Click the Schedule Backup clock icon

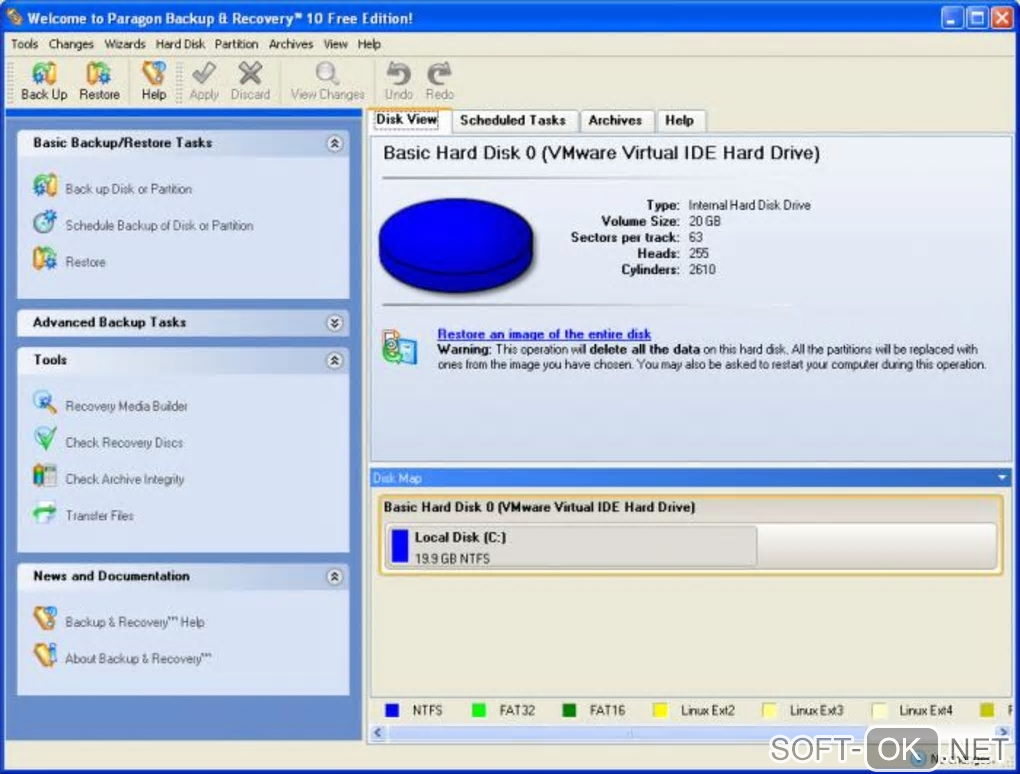[x=45, y=222]
